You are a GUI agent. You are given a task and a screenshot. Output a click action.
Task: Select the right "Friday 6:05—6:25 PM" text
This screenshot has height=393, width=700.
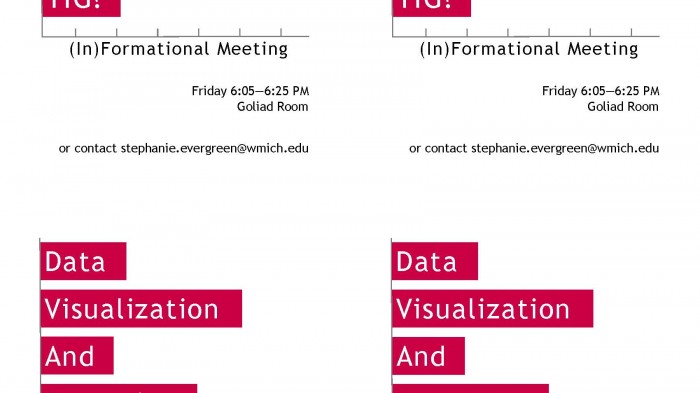(x=601, y=91)
